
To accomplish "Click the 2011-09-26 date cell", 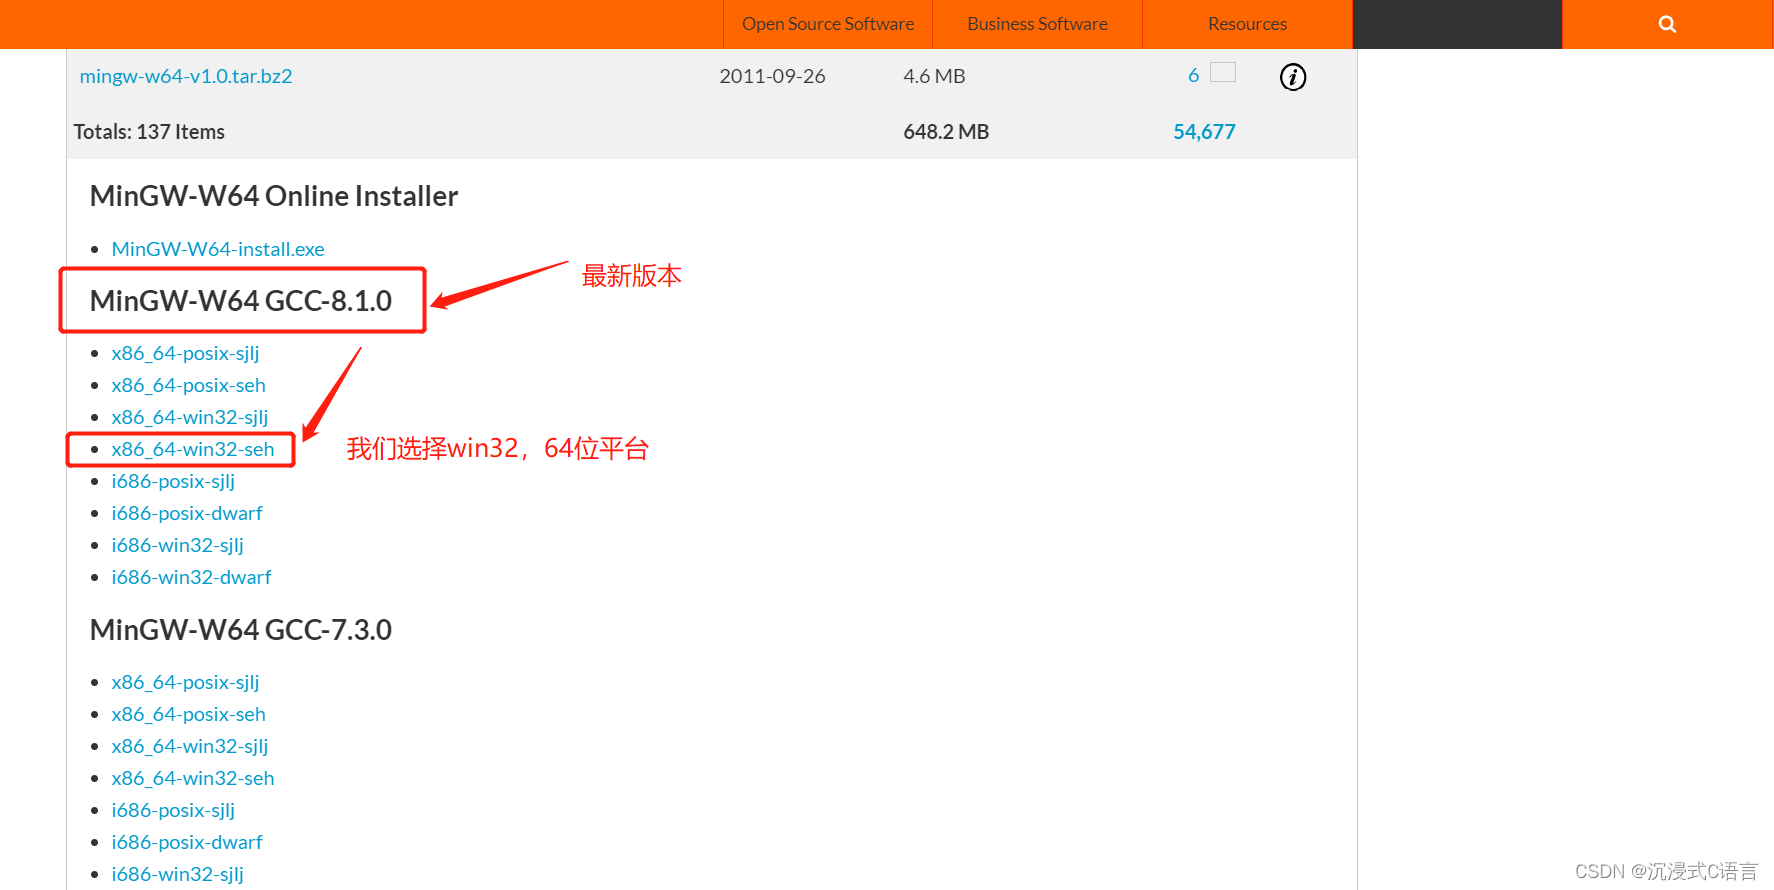I will (x=772, y=76).
